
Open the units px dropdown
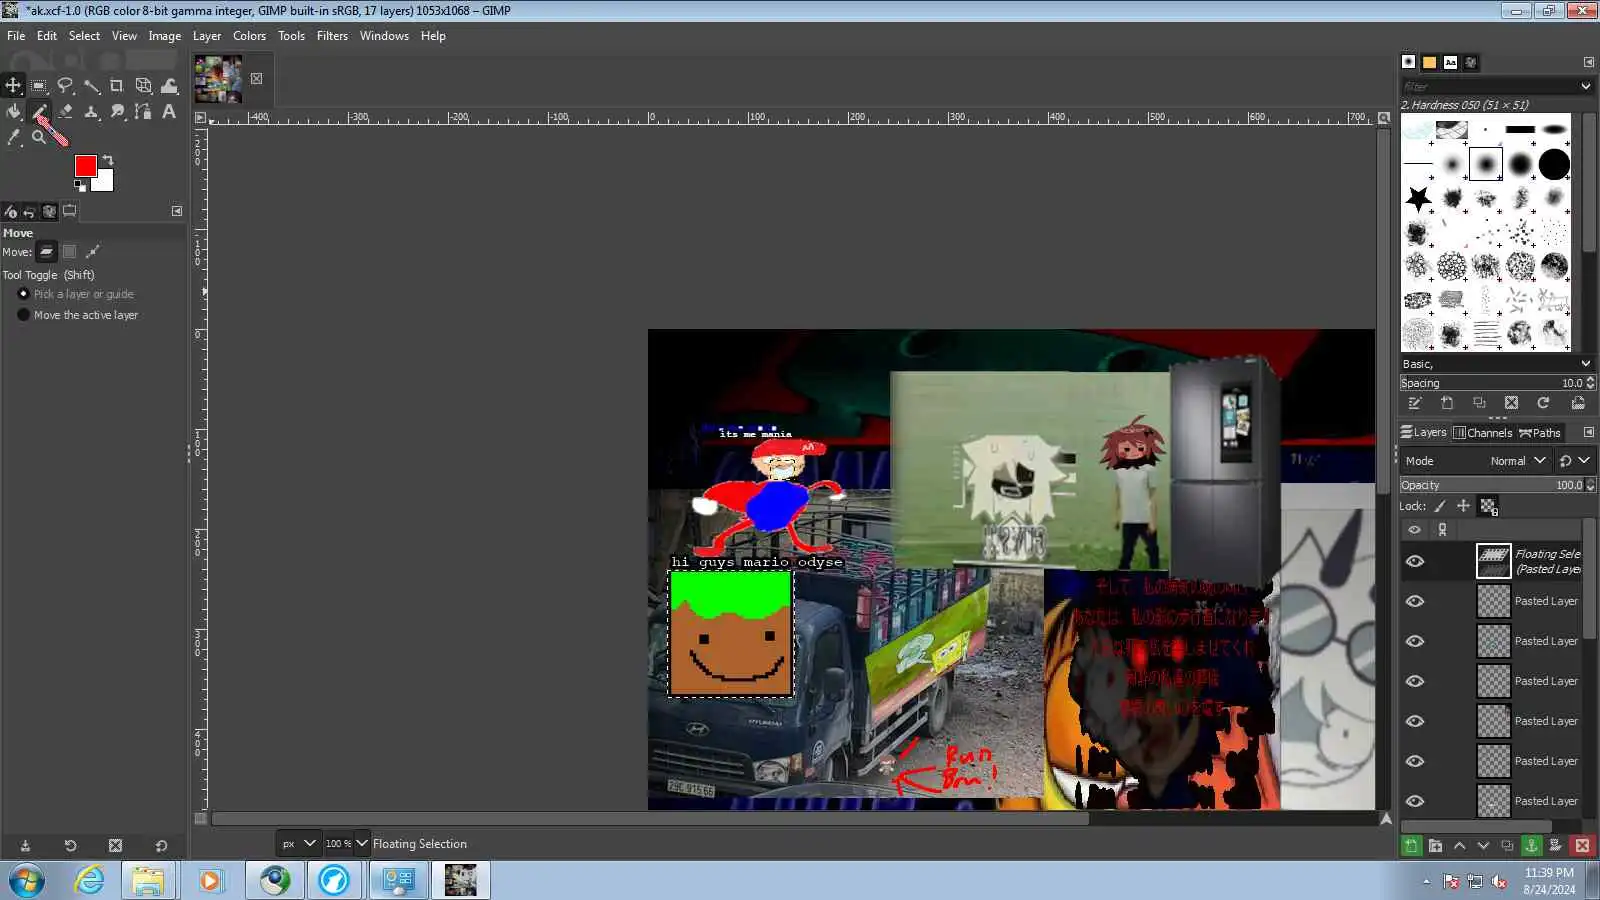click(x=298, y=843)
